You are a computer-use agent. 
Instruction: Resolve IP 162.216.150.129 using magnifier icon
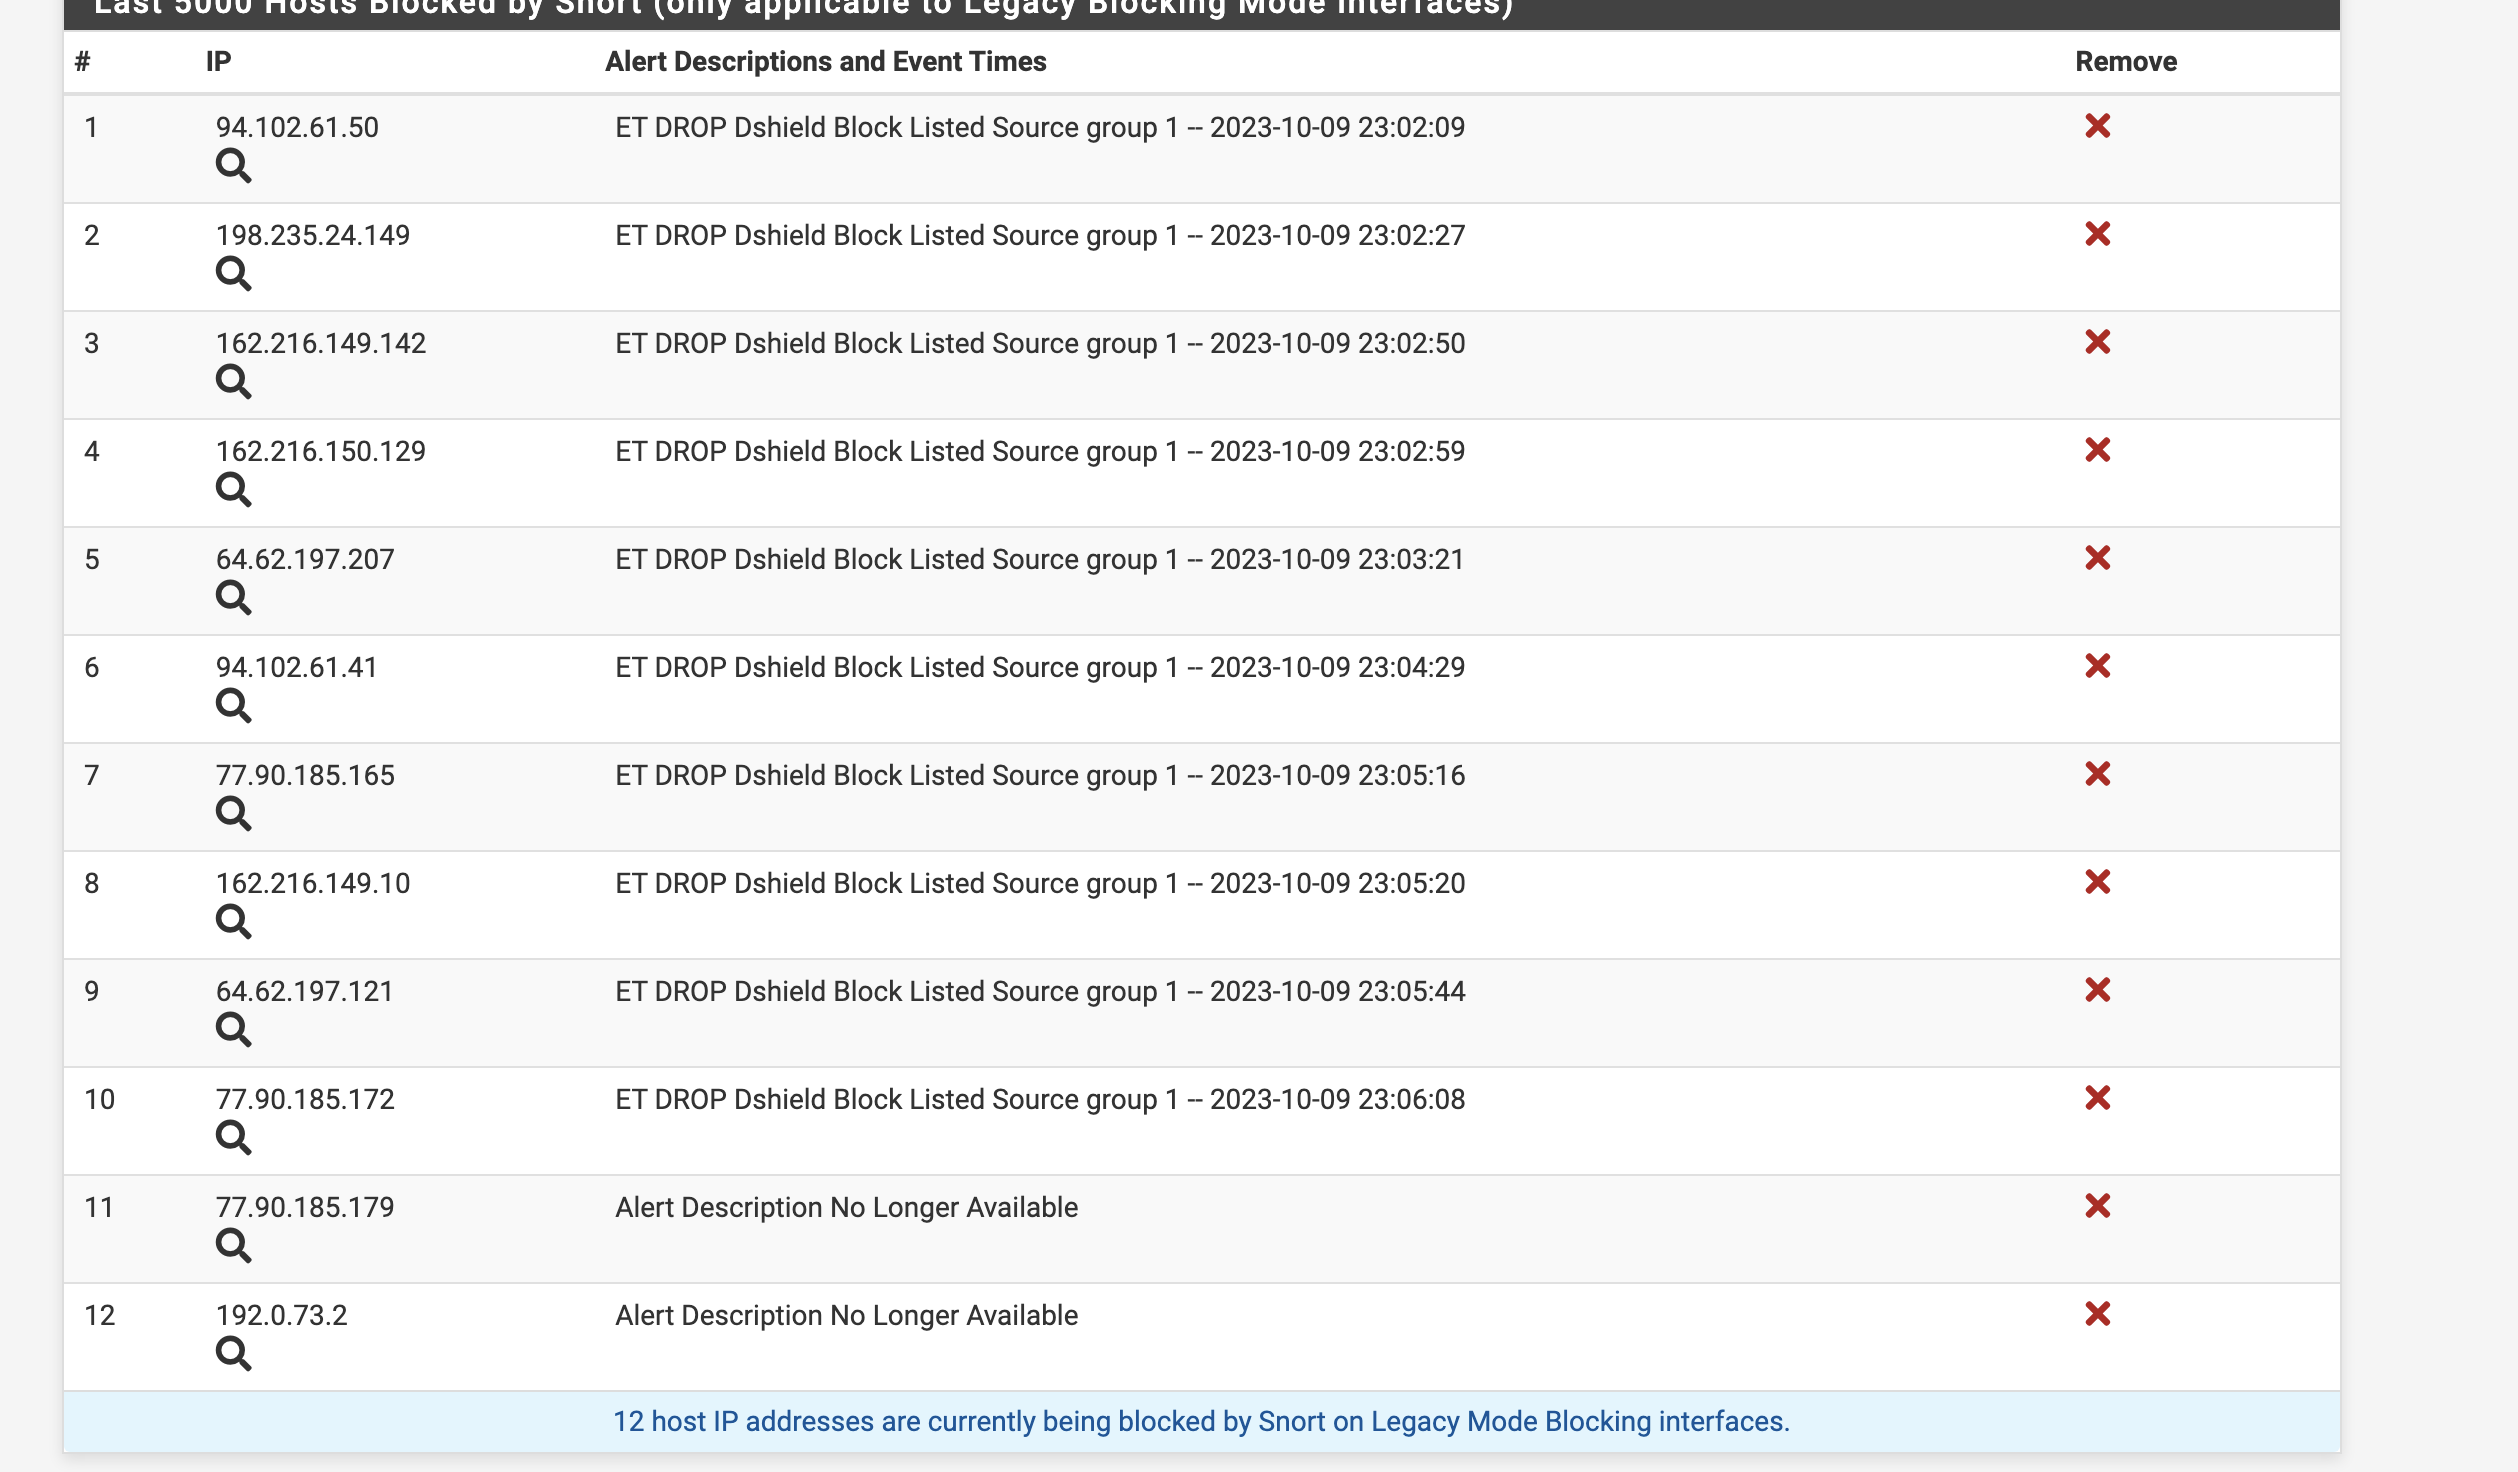pos(233,489)
